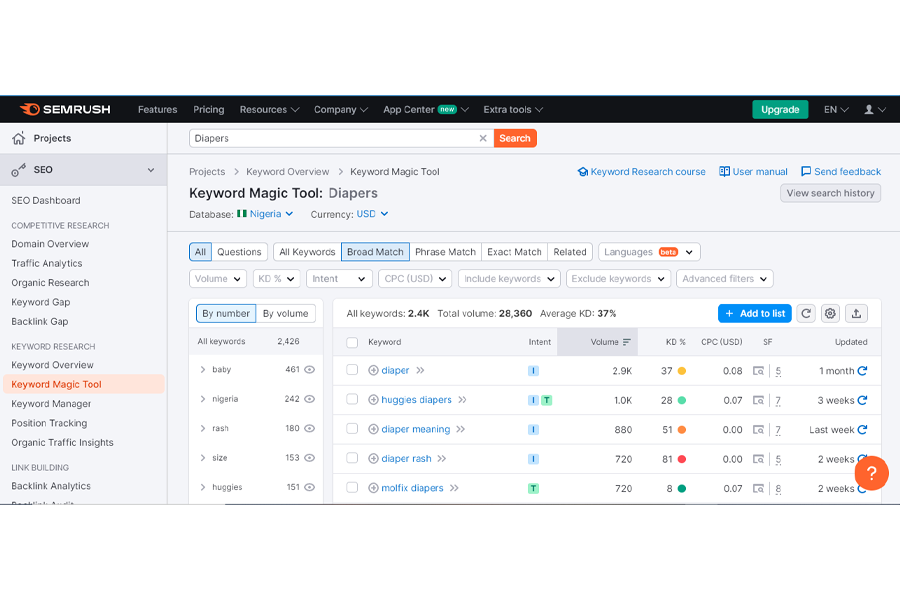900x600 pixels.
Task: Open the double-arrow next to diaper meaning
Action: [460, 429]
